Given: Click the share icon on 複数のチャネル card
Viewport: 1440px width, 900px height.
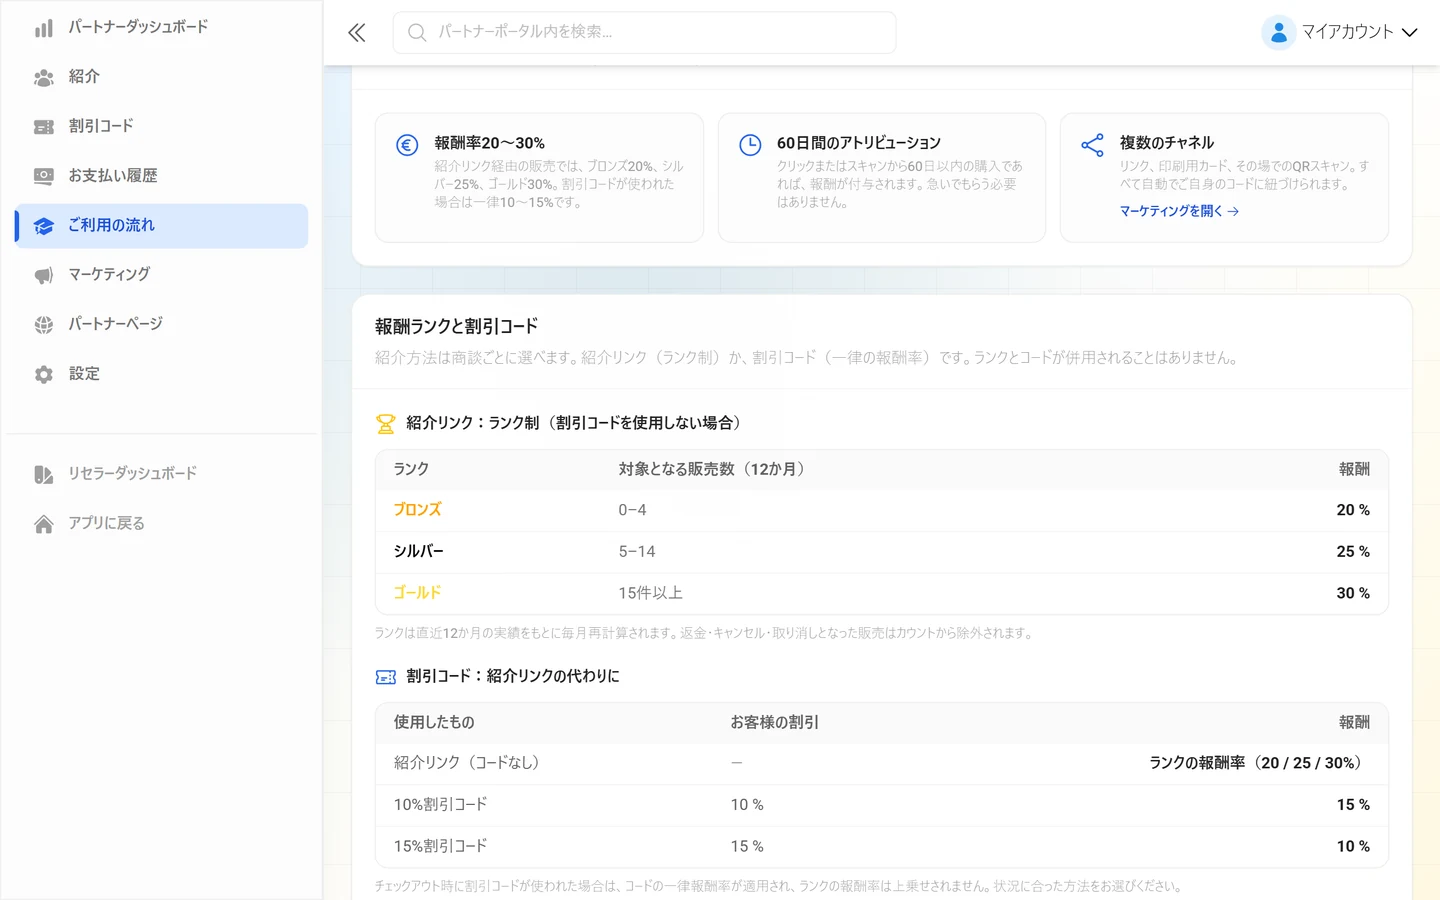Looking at the screenshot, I should (x=1092, y=145).
